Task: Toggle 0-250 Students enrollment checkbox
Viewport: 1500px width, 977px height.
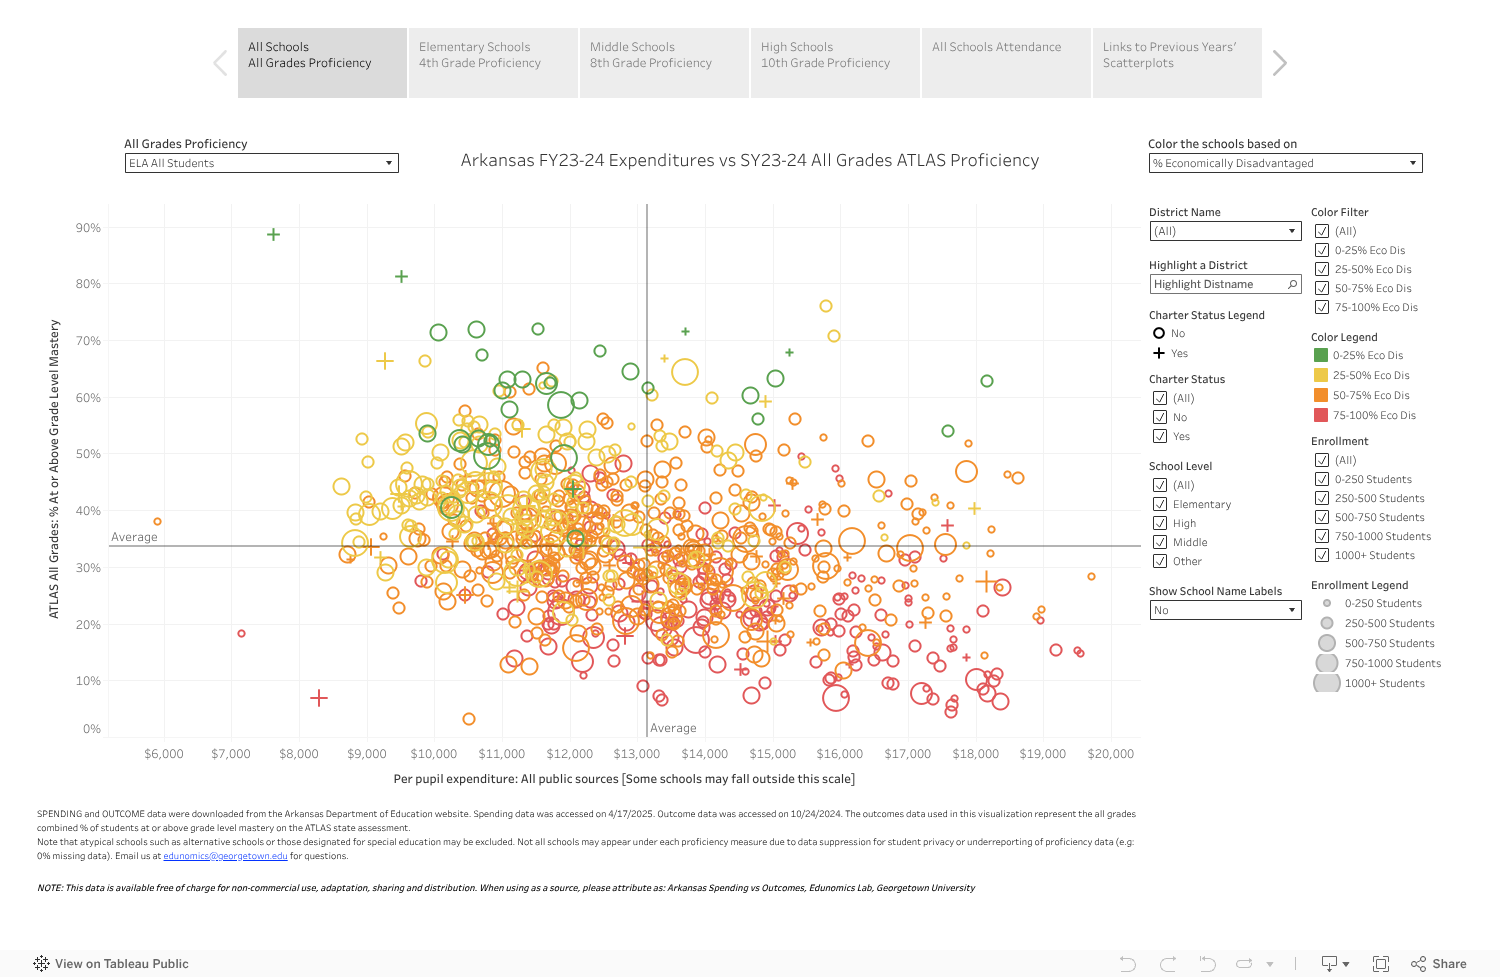Action: tap(1322, 479)
